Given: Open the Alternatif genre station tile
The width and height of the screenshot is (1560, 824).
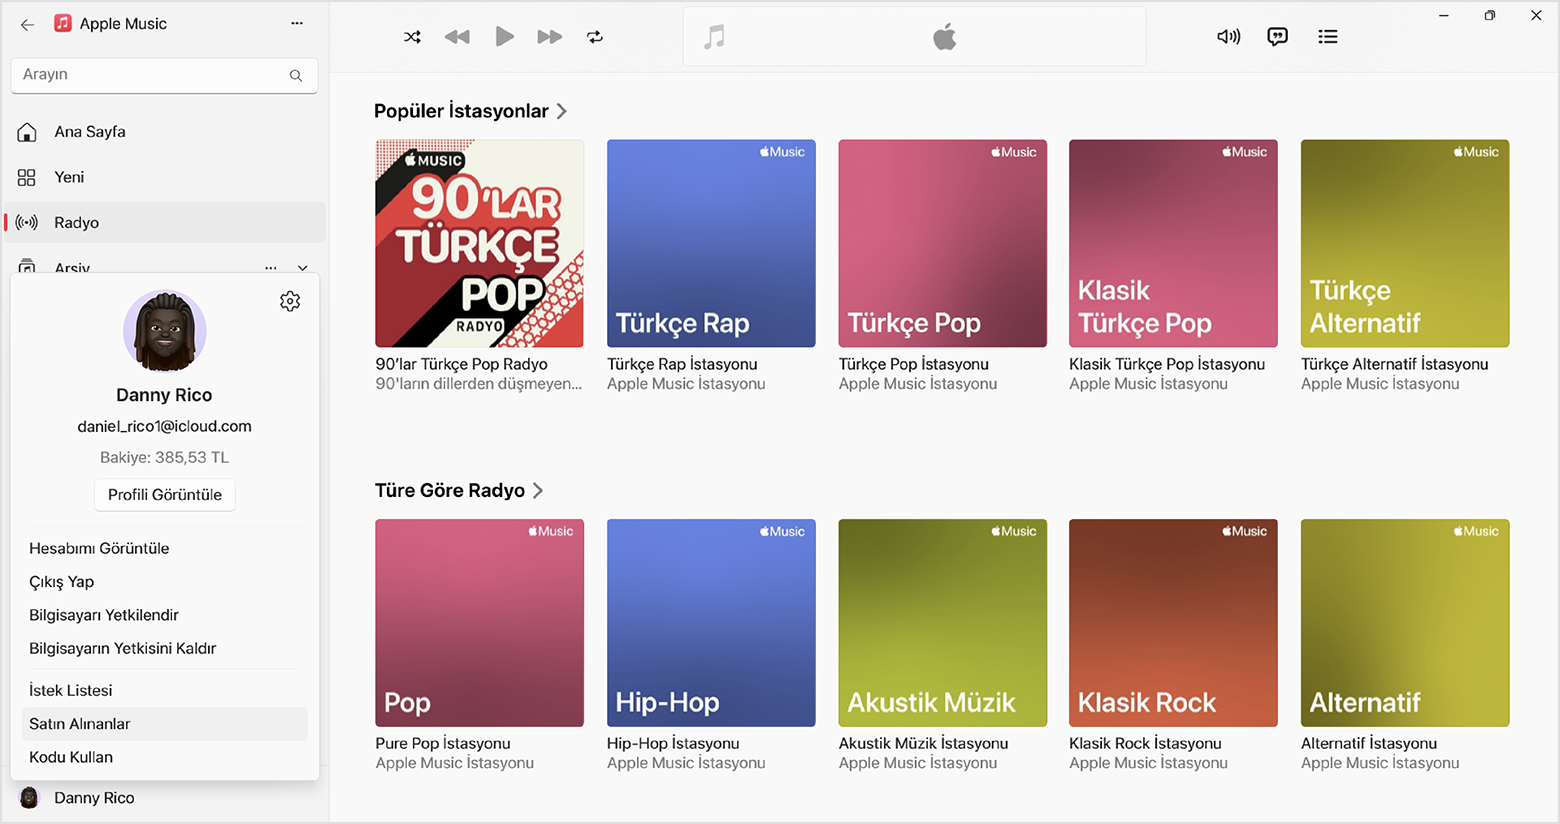Looking at the screenshot, I should (1405, 623).
